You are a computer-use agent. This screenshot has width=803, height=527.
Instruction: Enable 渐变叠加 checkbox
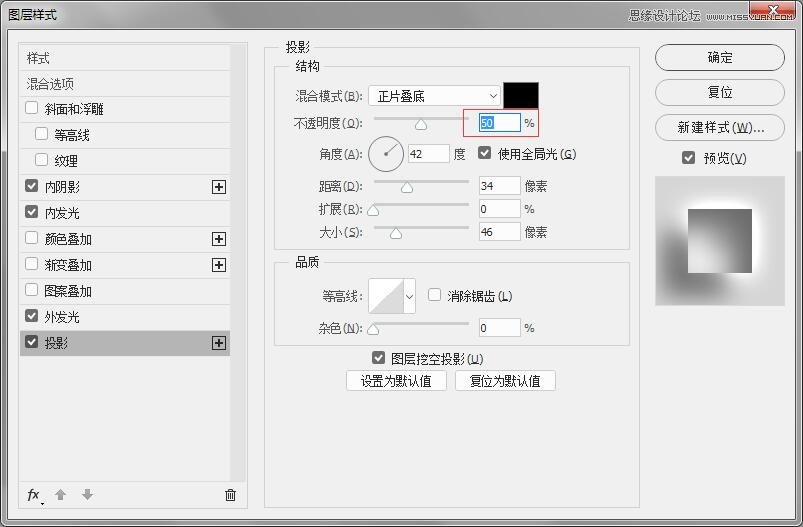pyautogui.click(x=31, y=264)
